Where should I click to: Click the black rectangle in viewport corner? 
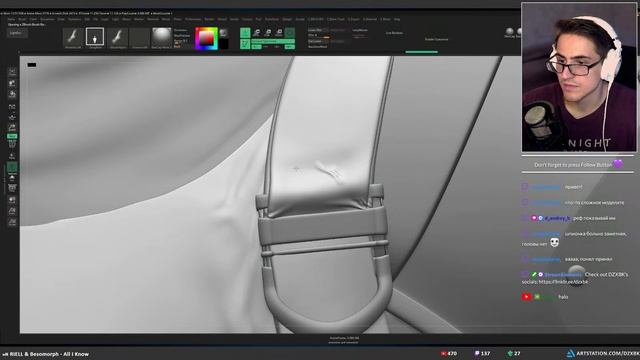pos(32,64)
